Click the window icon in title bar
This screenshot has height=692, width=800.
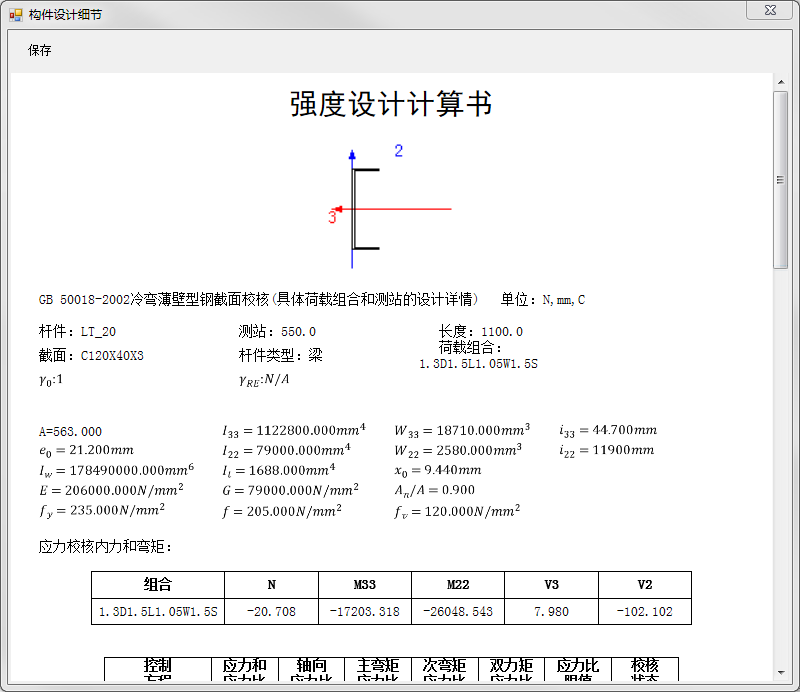(x=15, y=15)
